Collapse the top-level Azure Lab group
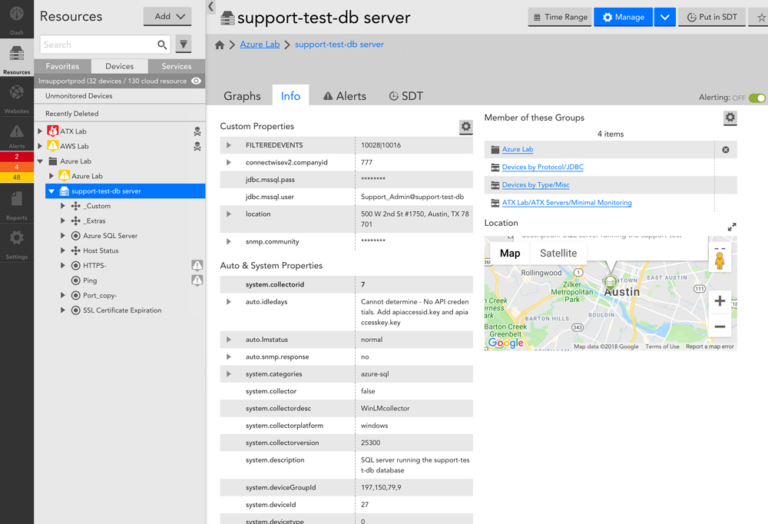Viewport: 768px width, 524px height. 40,161
